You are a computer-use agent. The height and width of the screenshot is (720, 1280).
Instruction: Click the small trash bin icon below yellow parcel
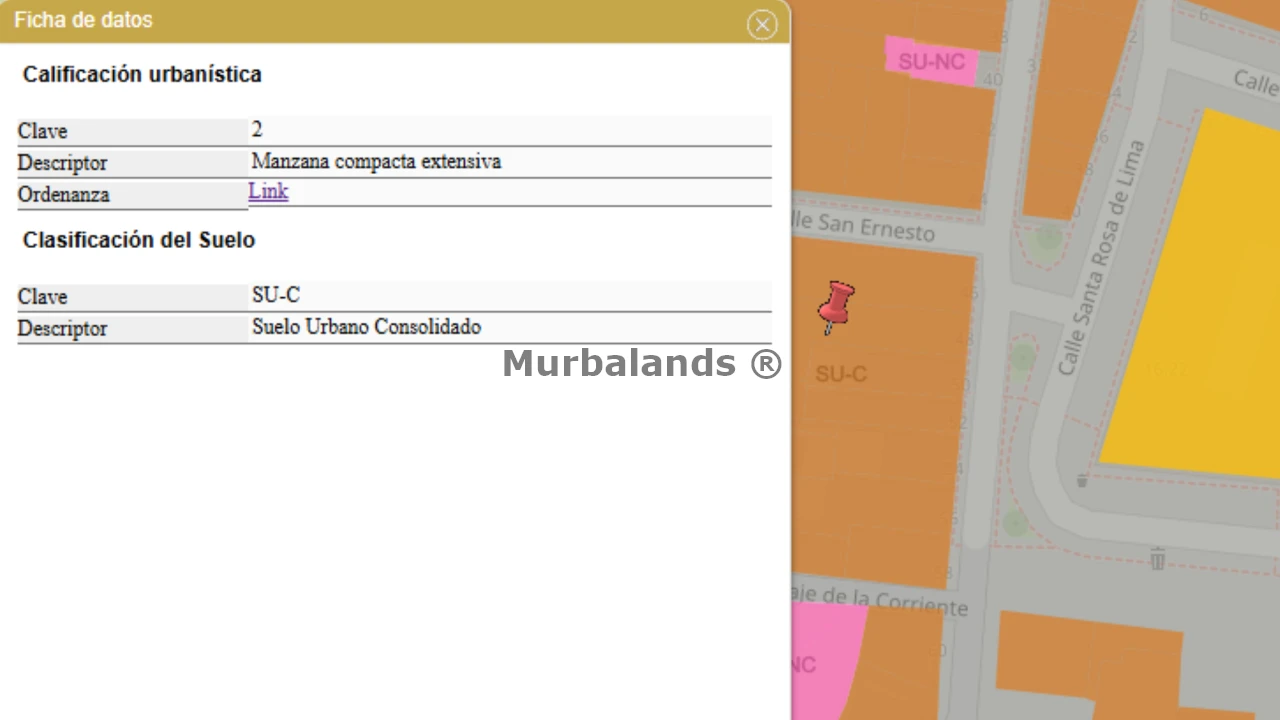coord(1081,481)
